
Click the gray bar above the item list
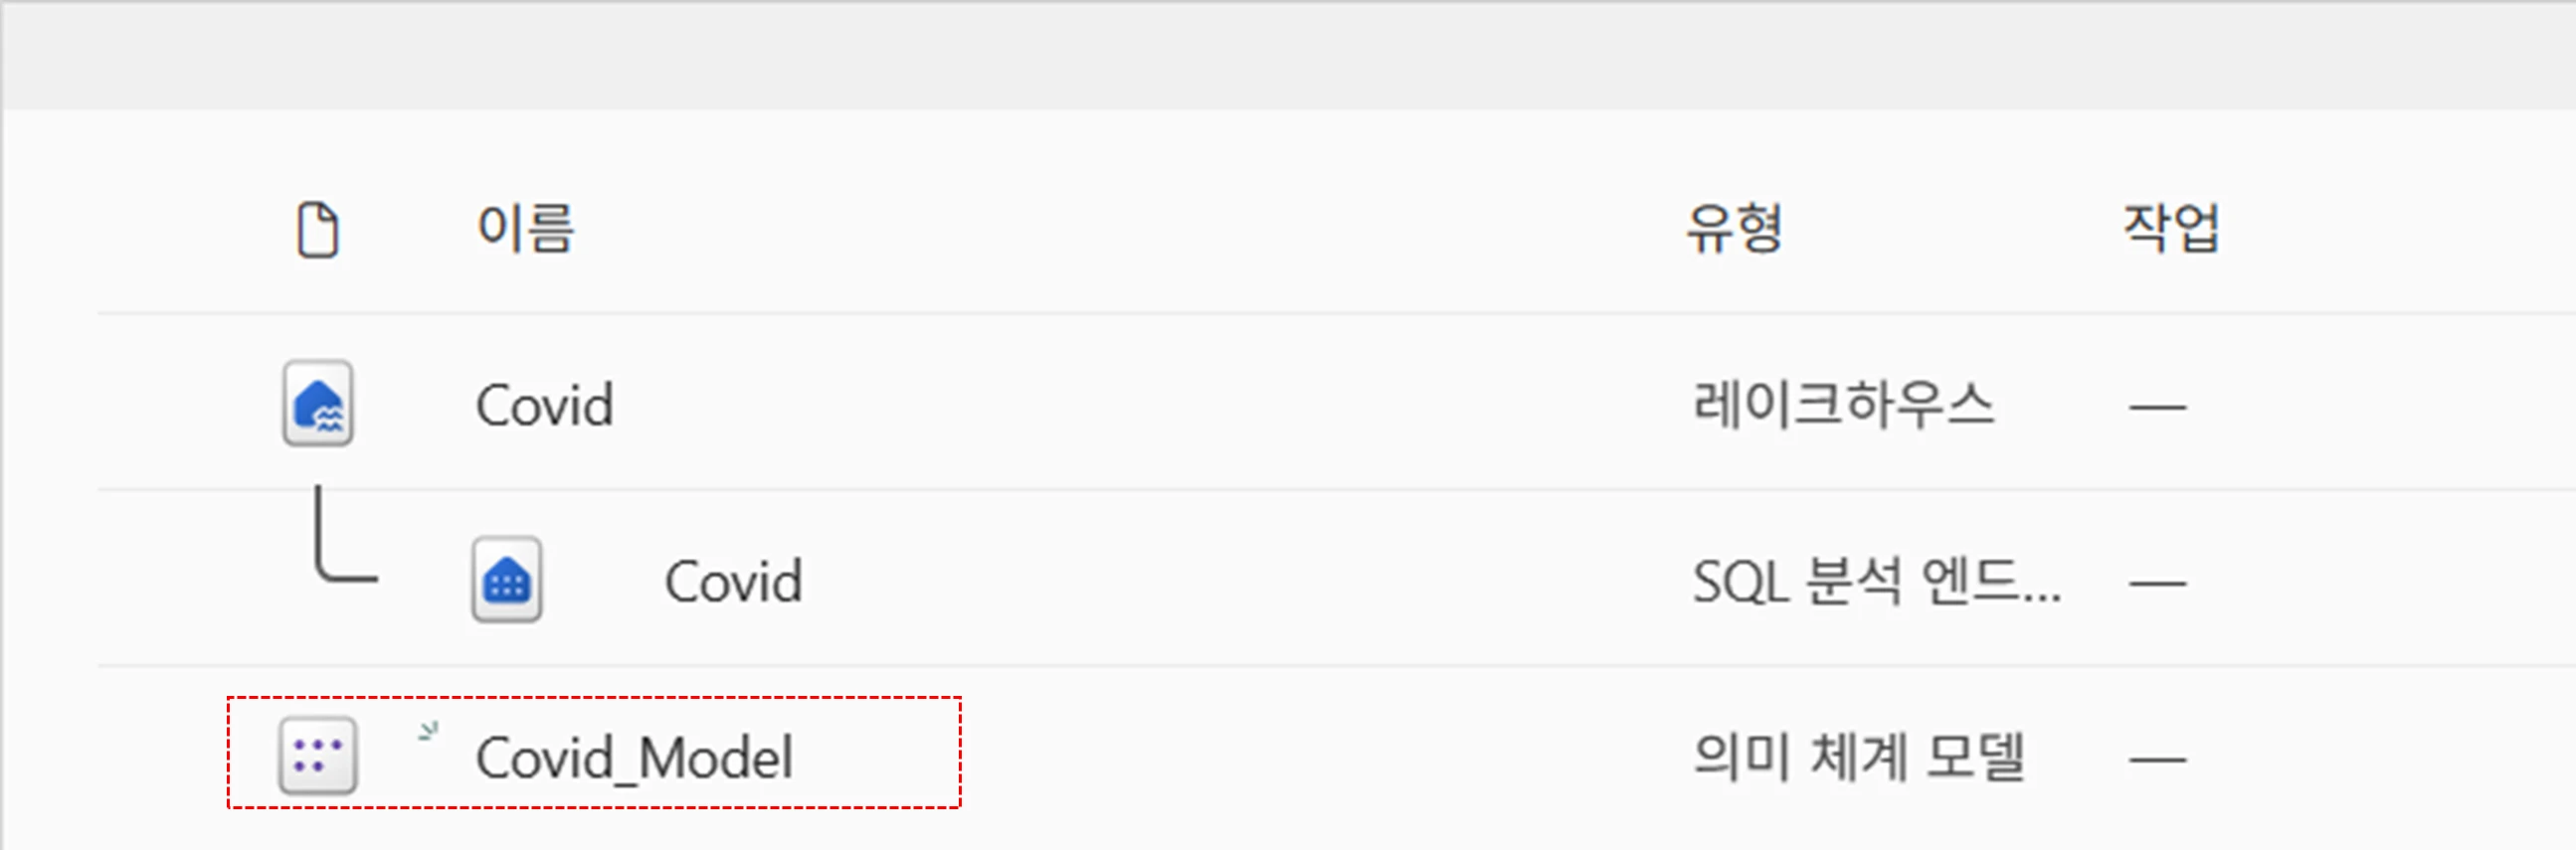(x=1288, y=55)
